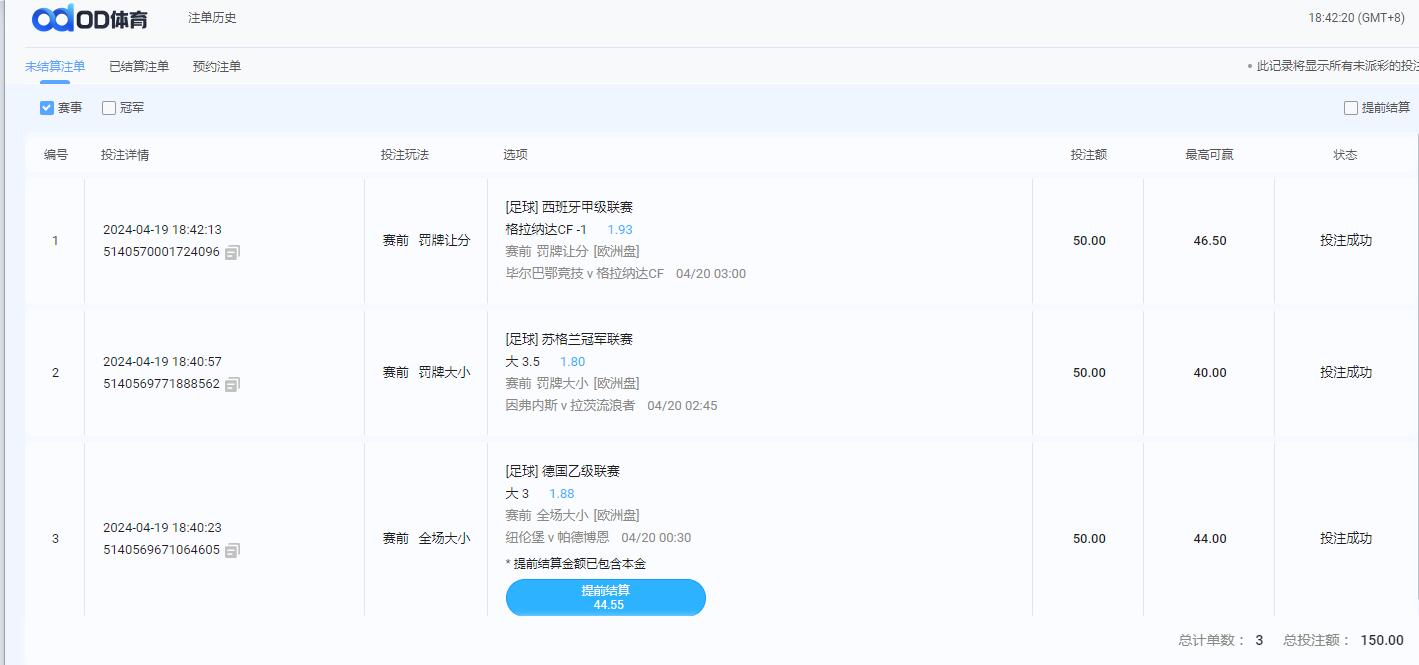1419x665 pixels.
Task: Click odds 1.93 for 格拉纳达CF -1
Action: (x=620, y=230)
